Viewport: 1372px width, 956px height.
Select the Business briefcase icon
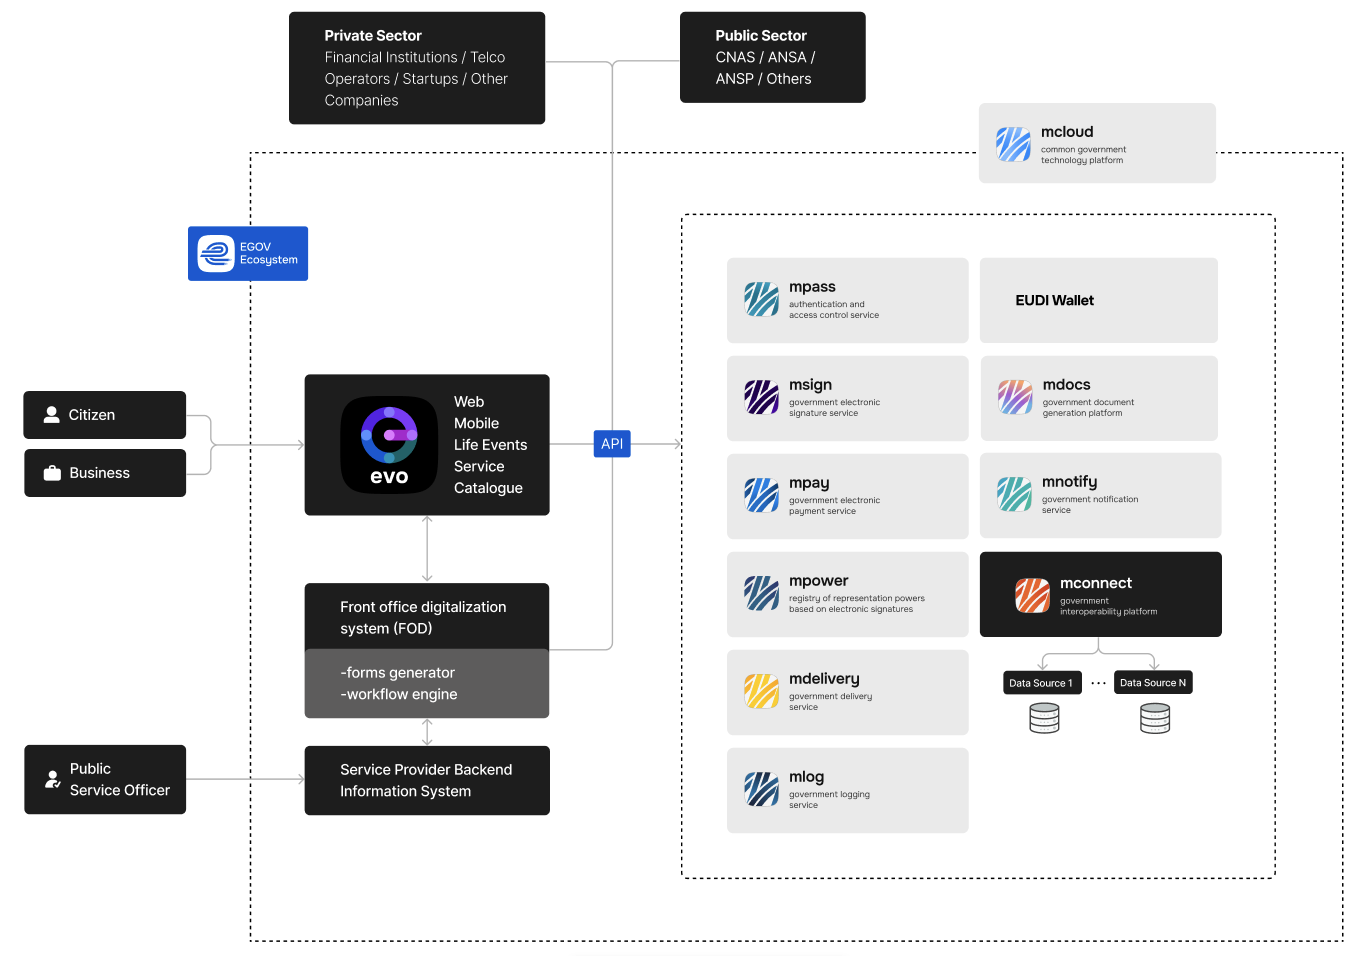point(52,472)
